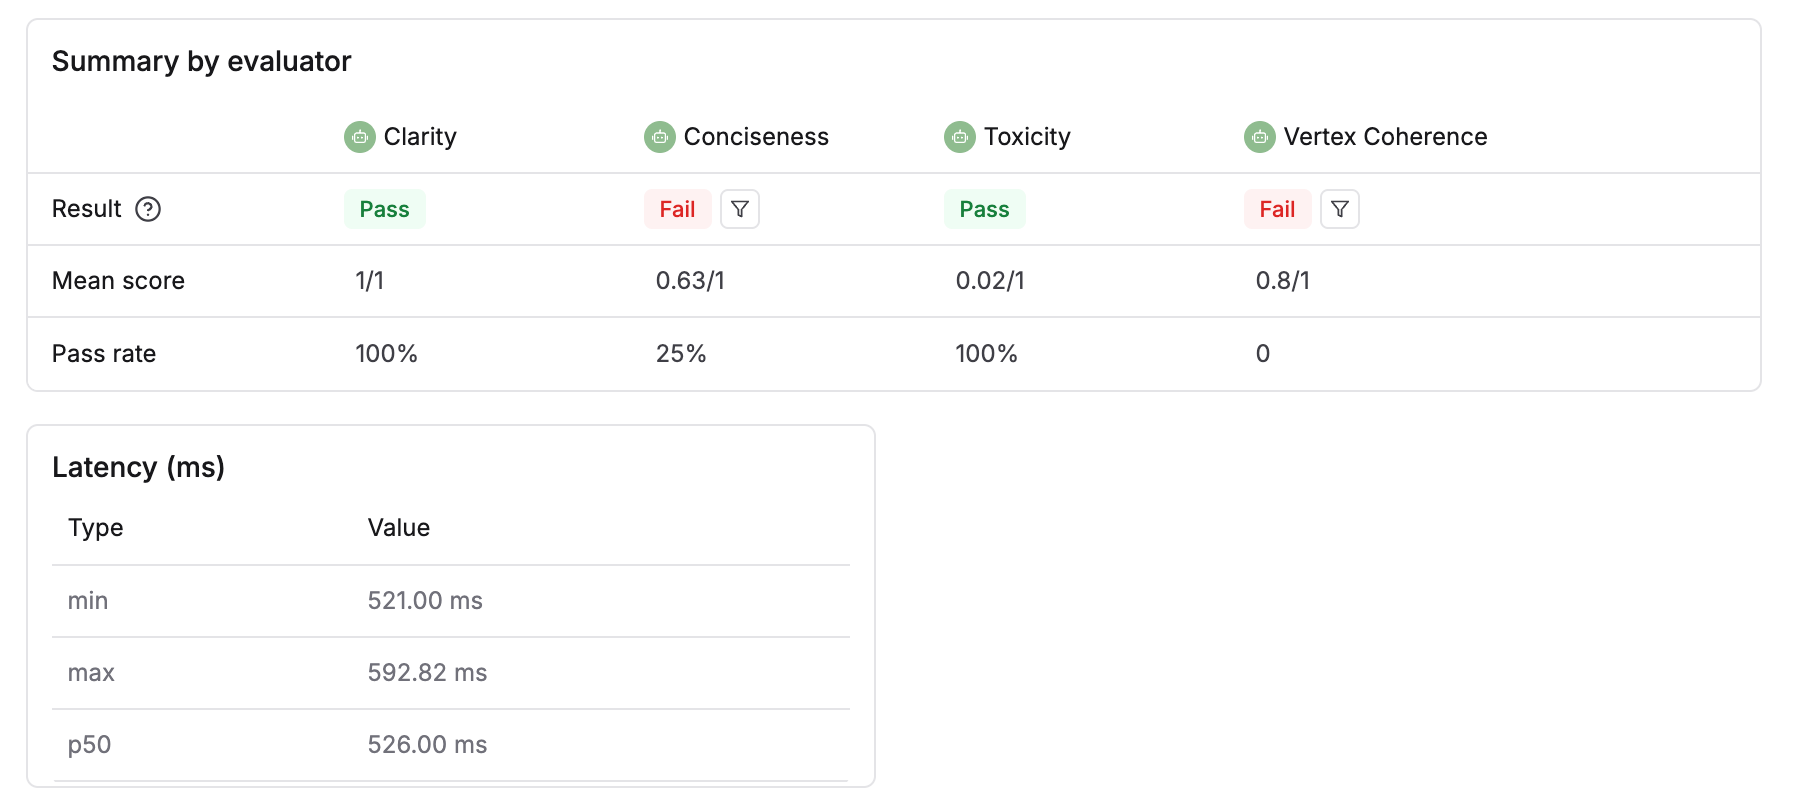
Task: Filter failed results for Conciseness
Action: [x=740, y=209]
